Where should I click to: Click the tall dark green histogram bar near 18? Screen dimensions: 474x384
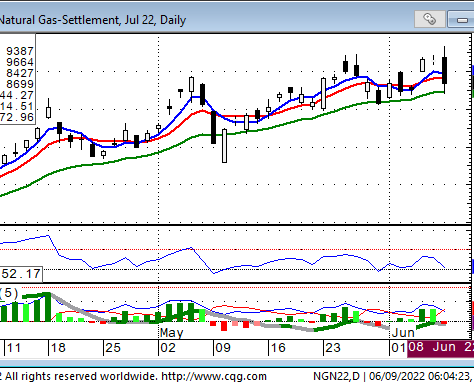(47, 307)
